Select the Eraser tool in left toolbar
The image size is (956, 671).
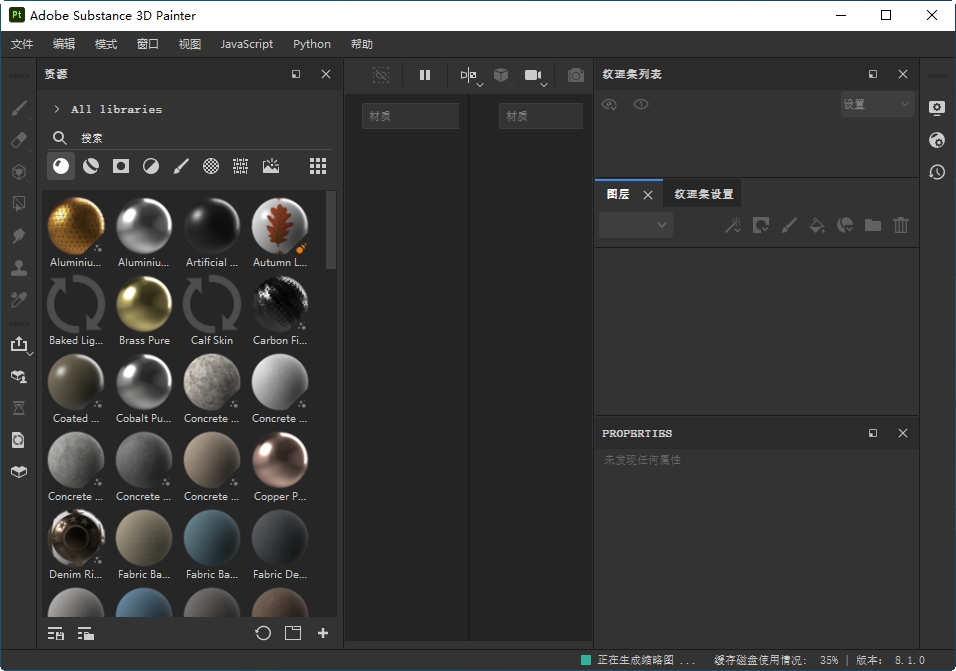pyautogui.click(x=19, y=140)
